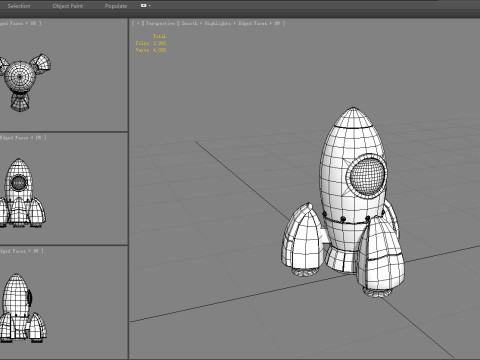Click the yellow Total statistics heading
The width and height of the screenshot is (480, 360).
160,36
